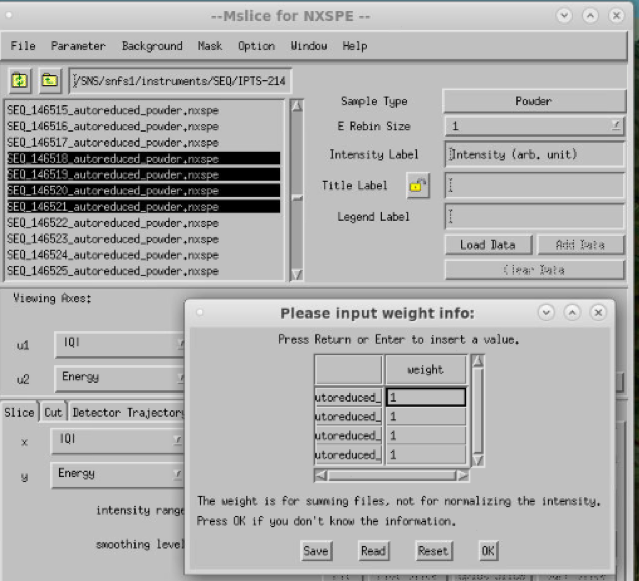Toggle the Powder sample type button
This screenshot has height=581, width=639.
pos(534,101)
